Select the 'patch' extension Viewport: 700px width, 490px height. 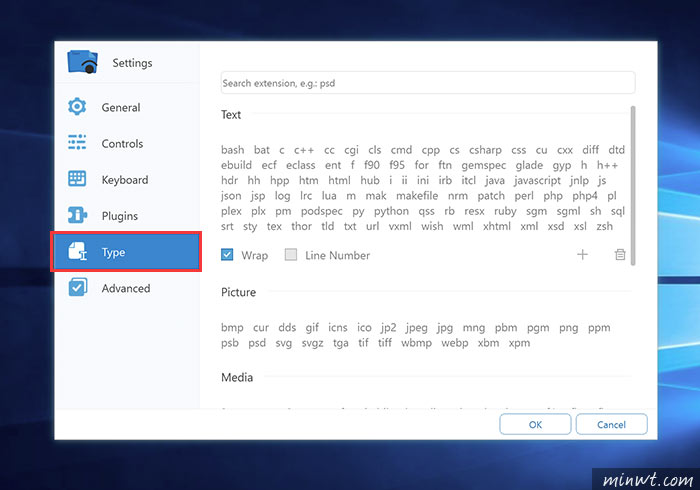click(491, 196)
